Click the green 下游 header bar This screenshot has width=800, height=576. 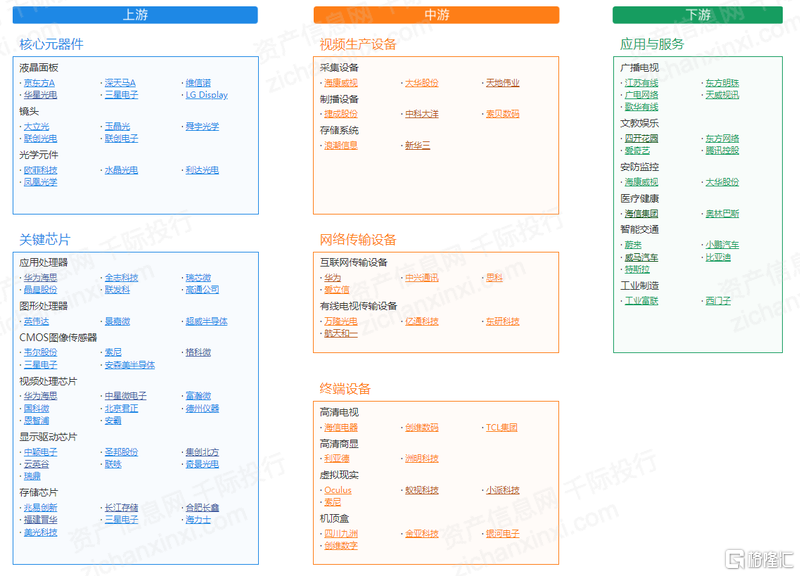(697, 15)
